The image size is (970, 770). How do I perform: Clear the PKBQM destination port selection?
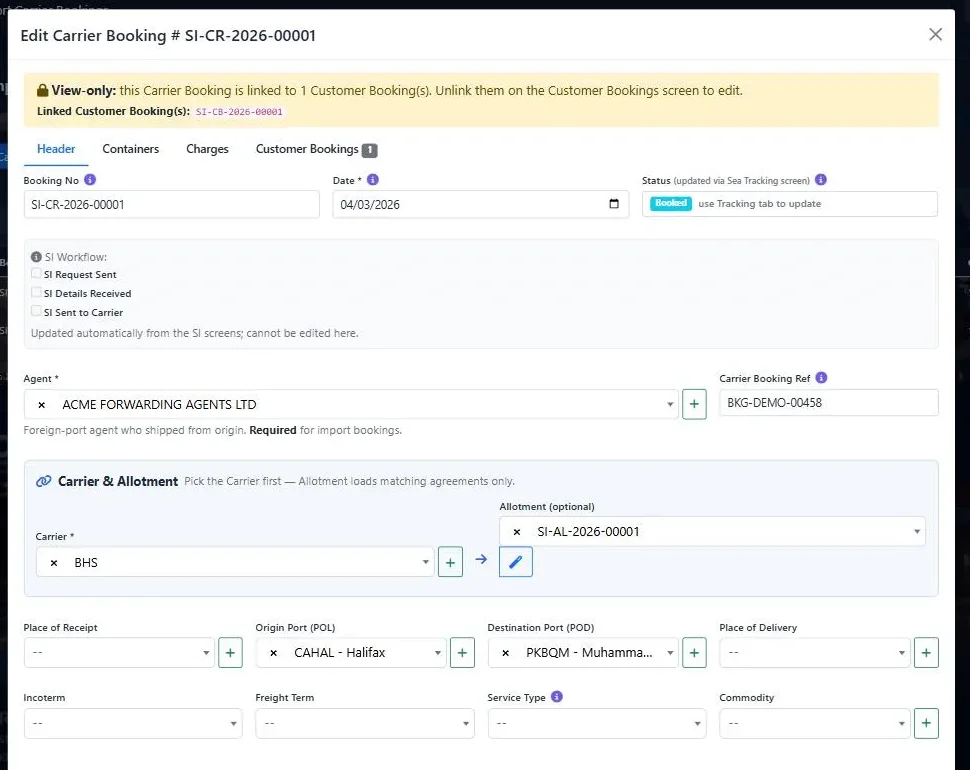(x=505, y=653)
